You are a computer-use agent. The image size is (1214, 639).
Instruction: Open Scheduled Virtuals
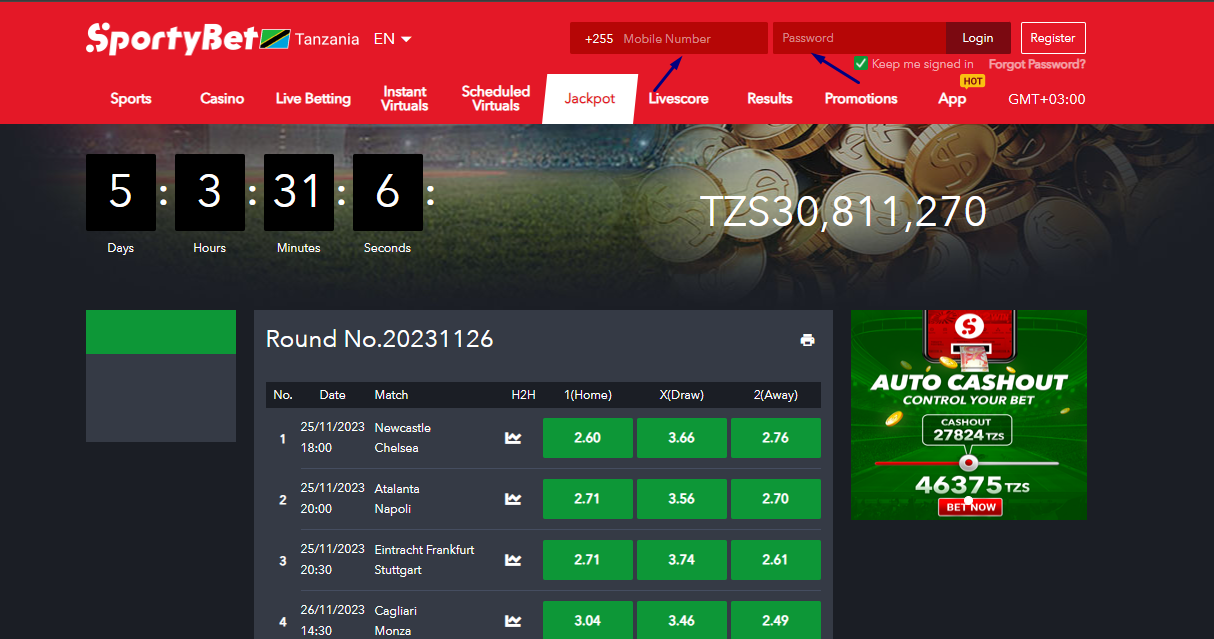coord(496,98)
